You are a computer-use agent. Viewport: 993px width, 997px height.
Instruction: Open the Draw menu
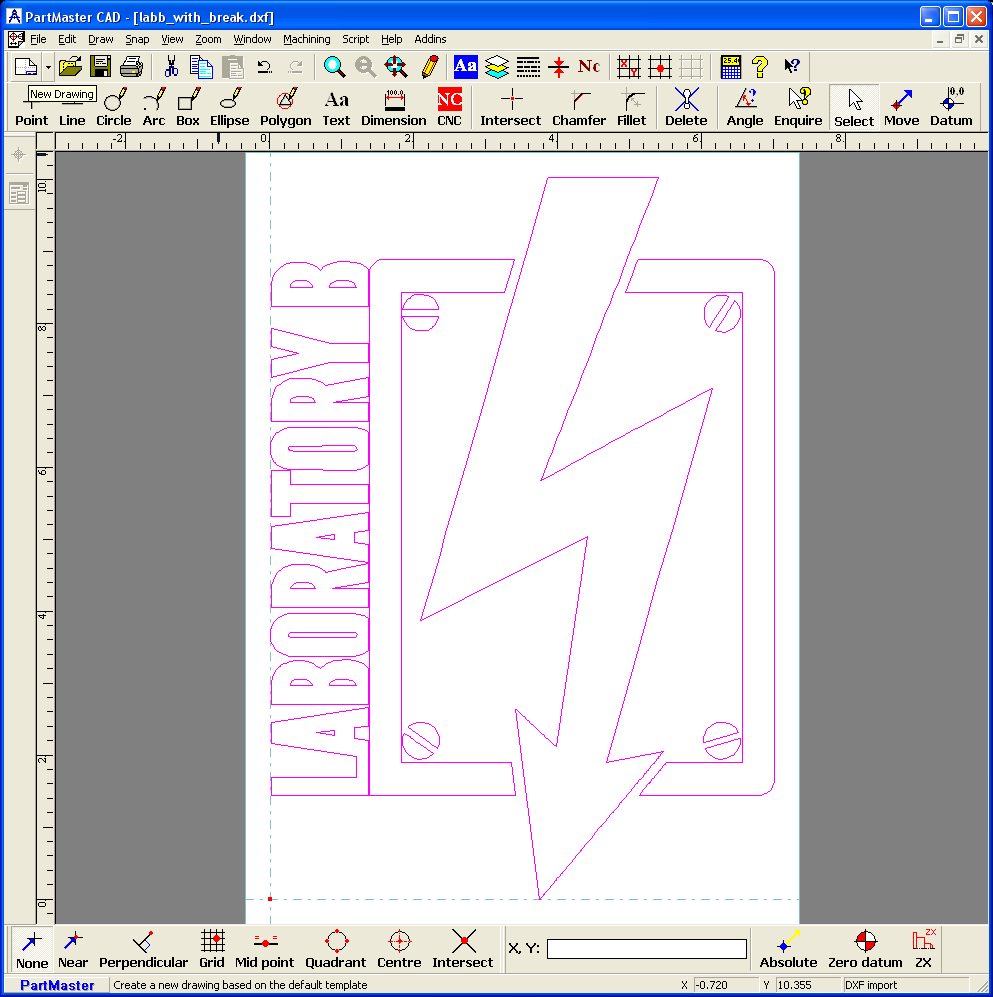(x=100, y=39)
